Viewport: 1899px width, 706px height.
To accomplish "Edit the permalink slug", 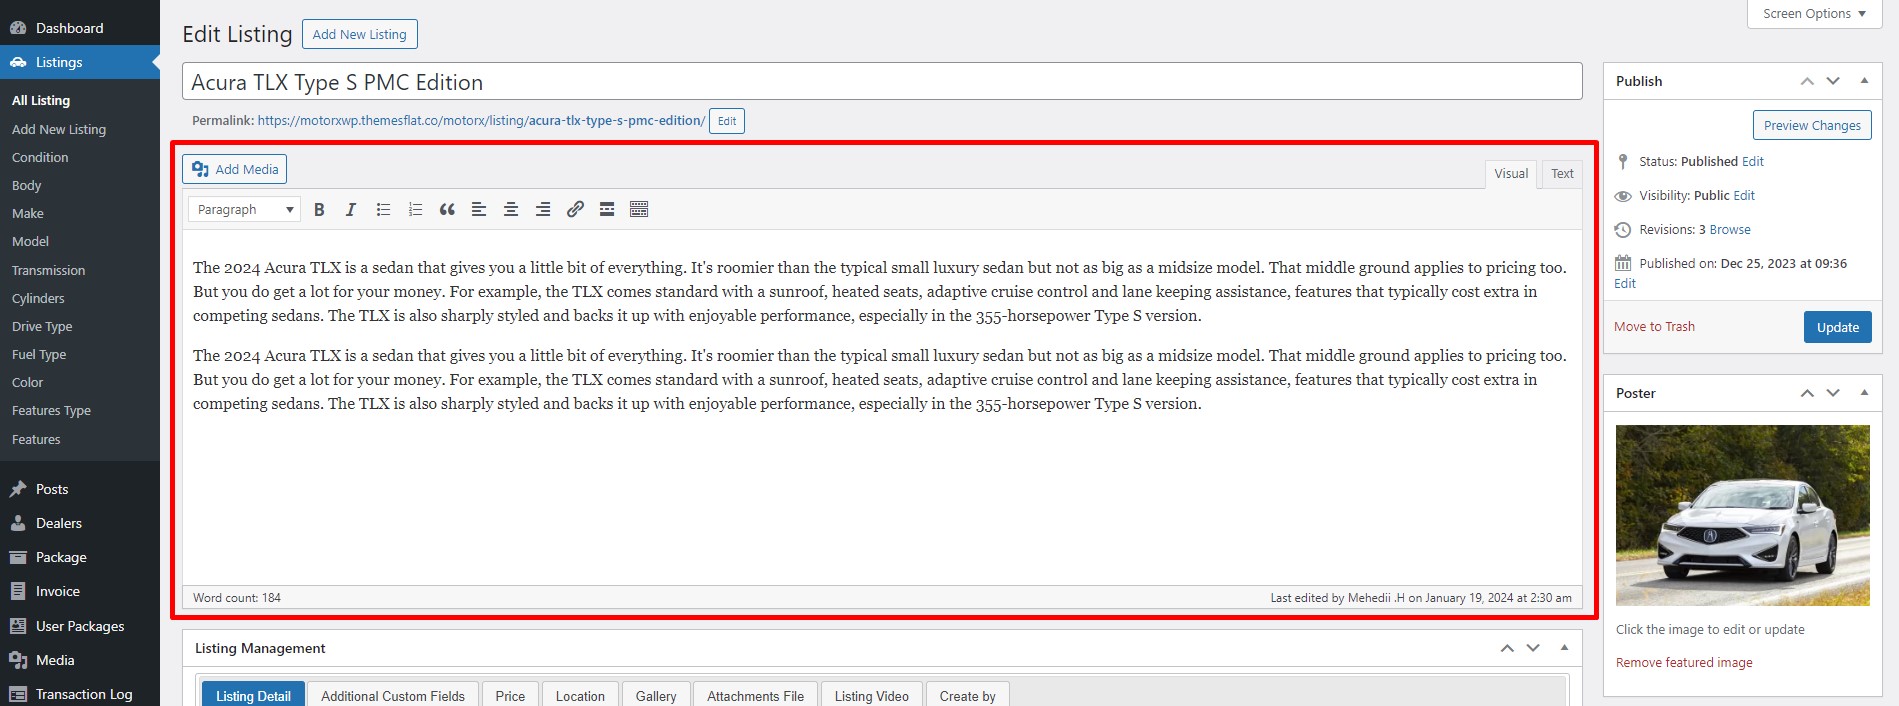I will [727, 121].
